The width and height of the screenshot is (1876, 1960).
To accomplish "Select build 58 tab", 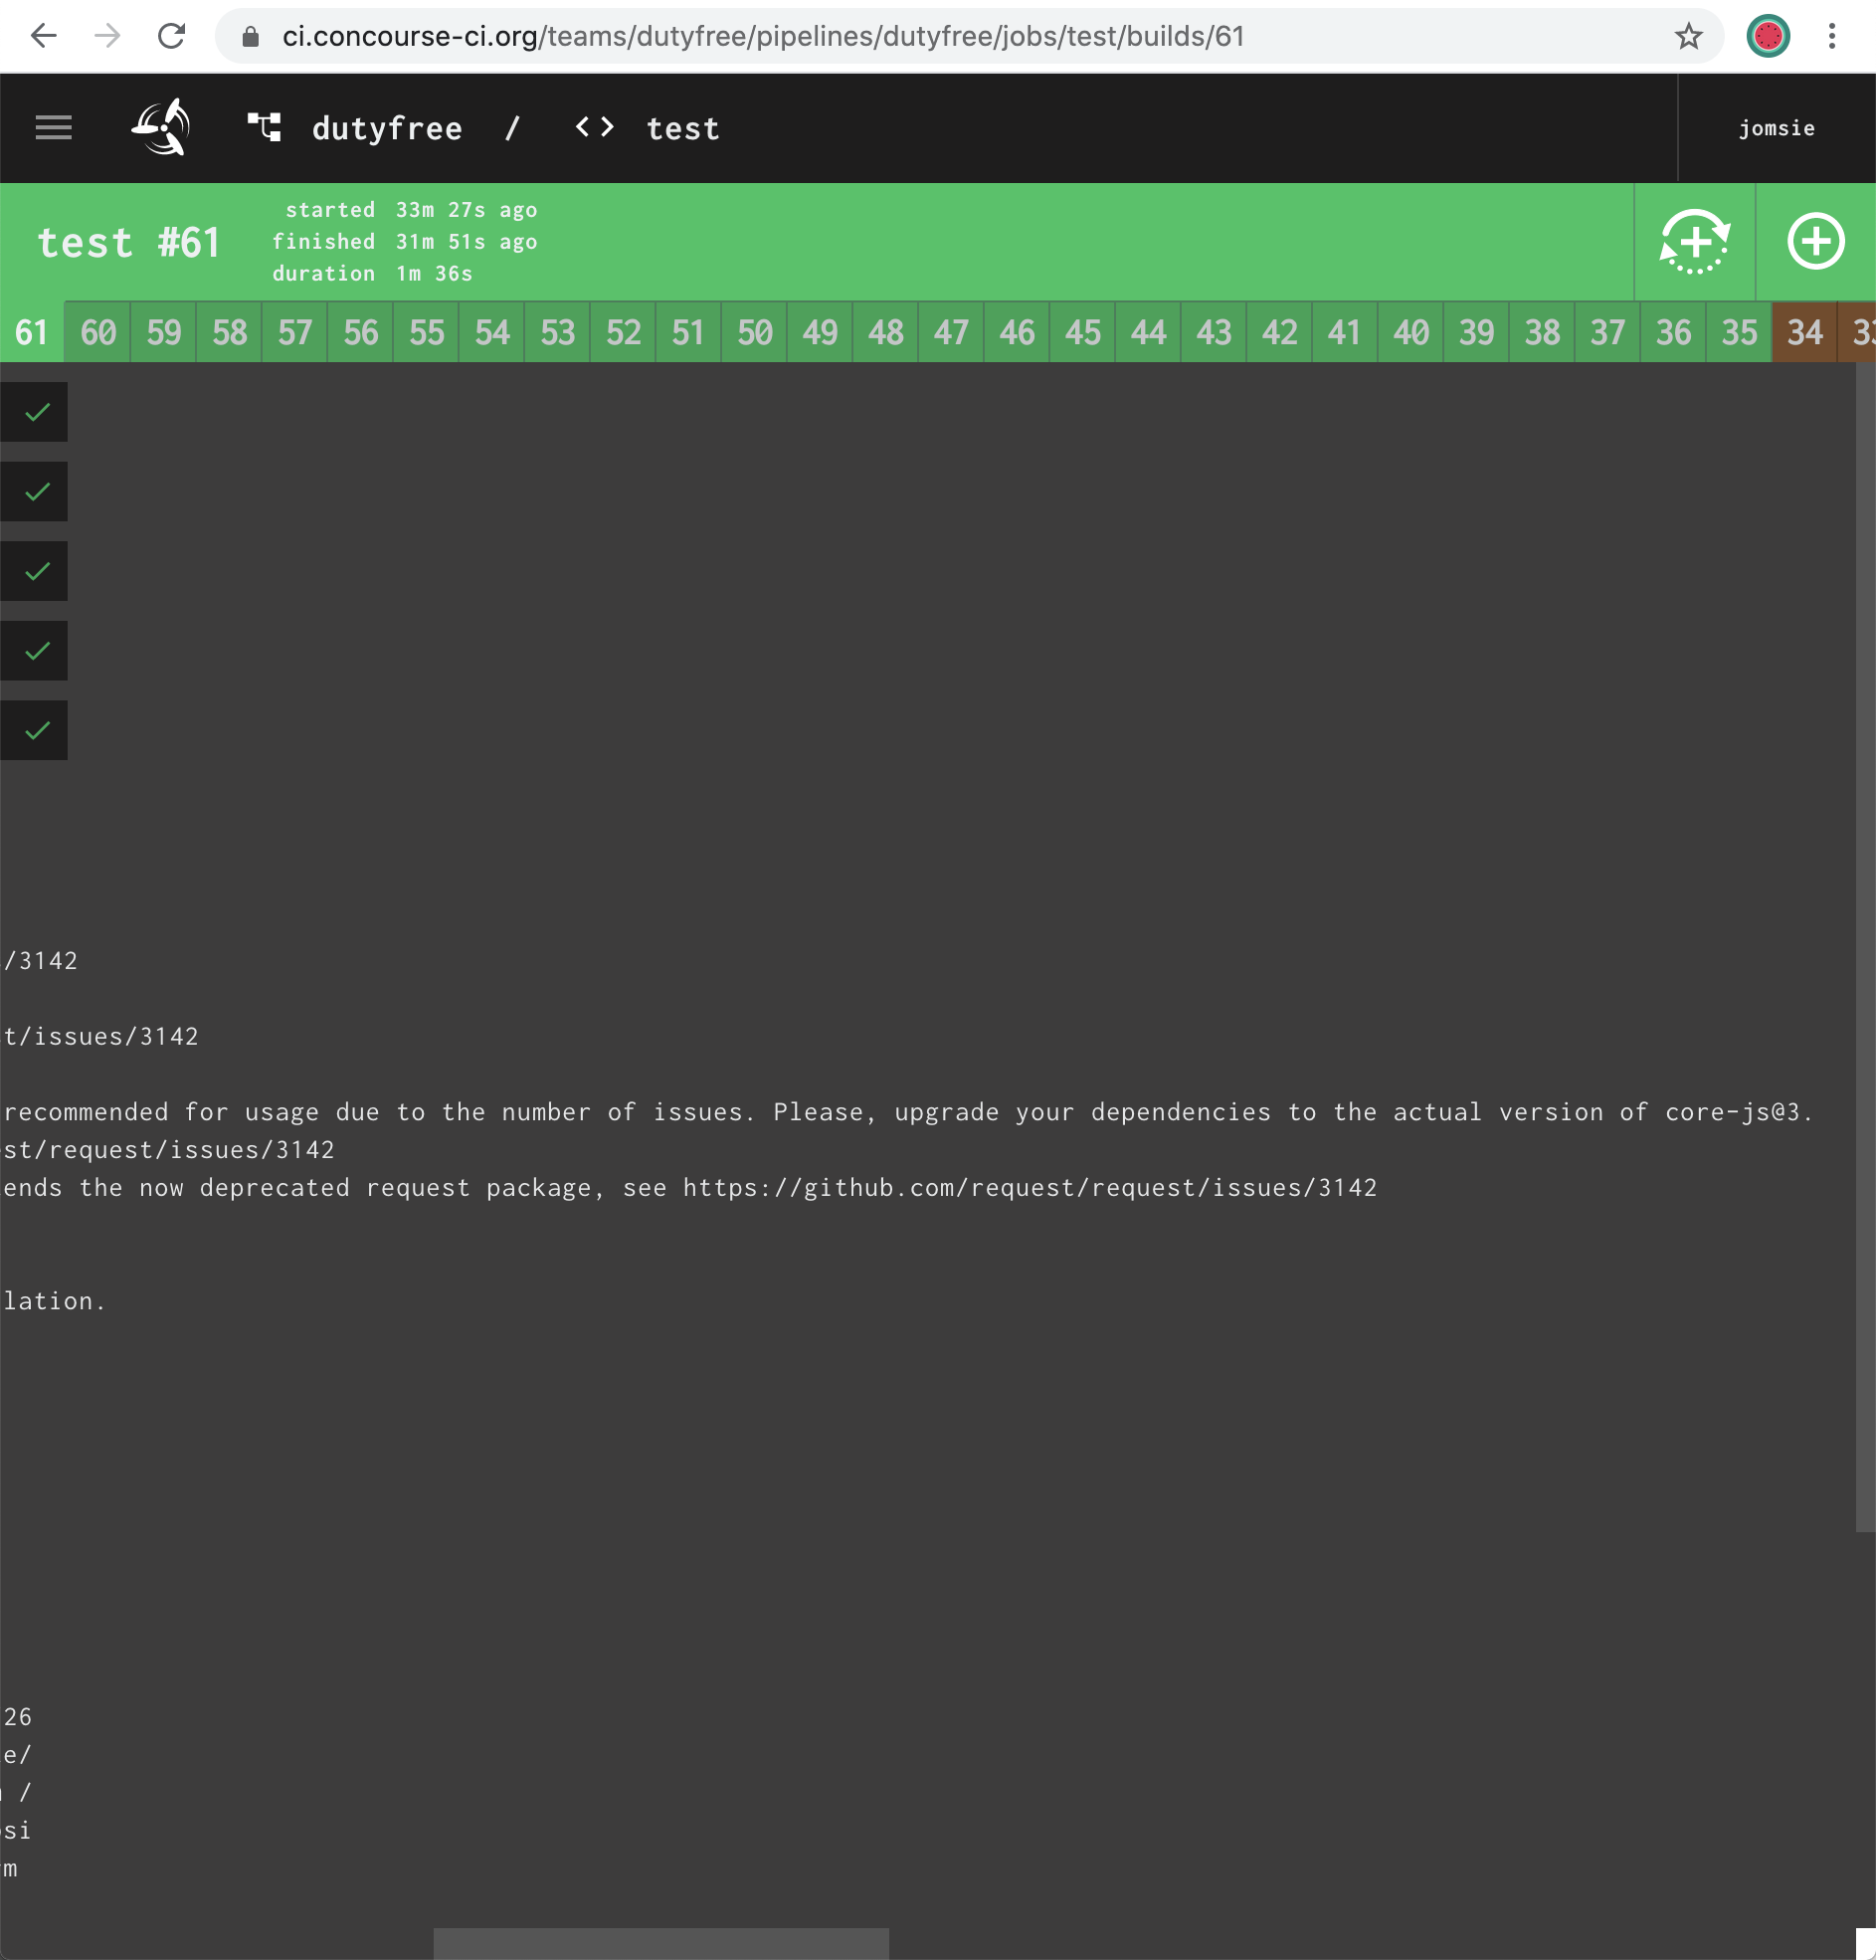I will pyautogui.click(x=229, y=332).
